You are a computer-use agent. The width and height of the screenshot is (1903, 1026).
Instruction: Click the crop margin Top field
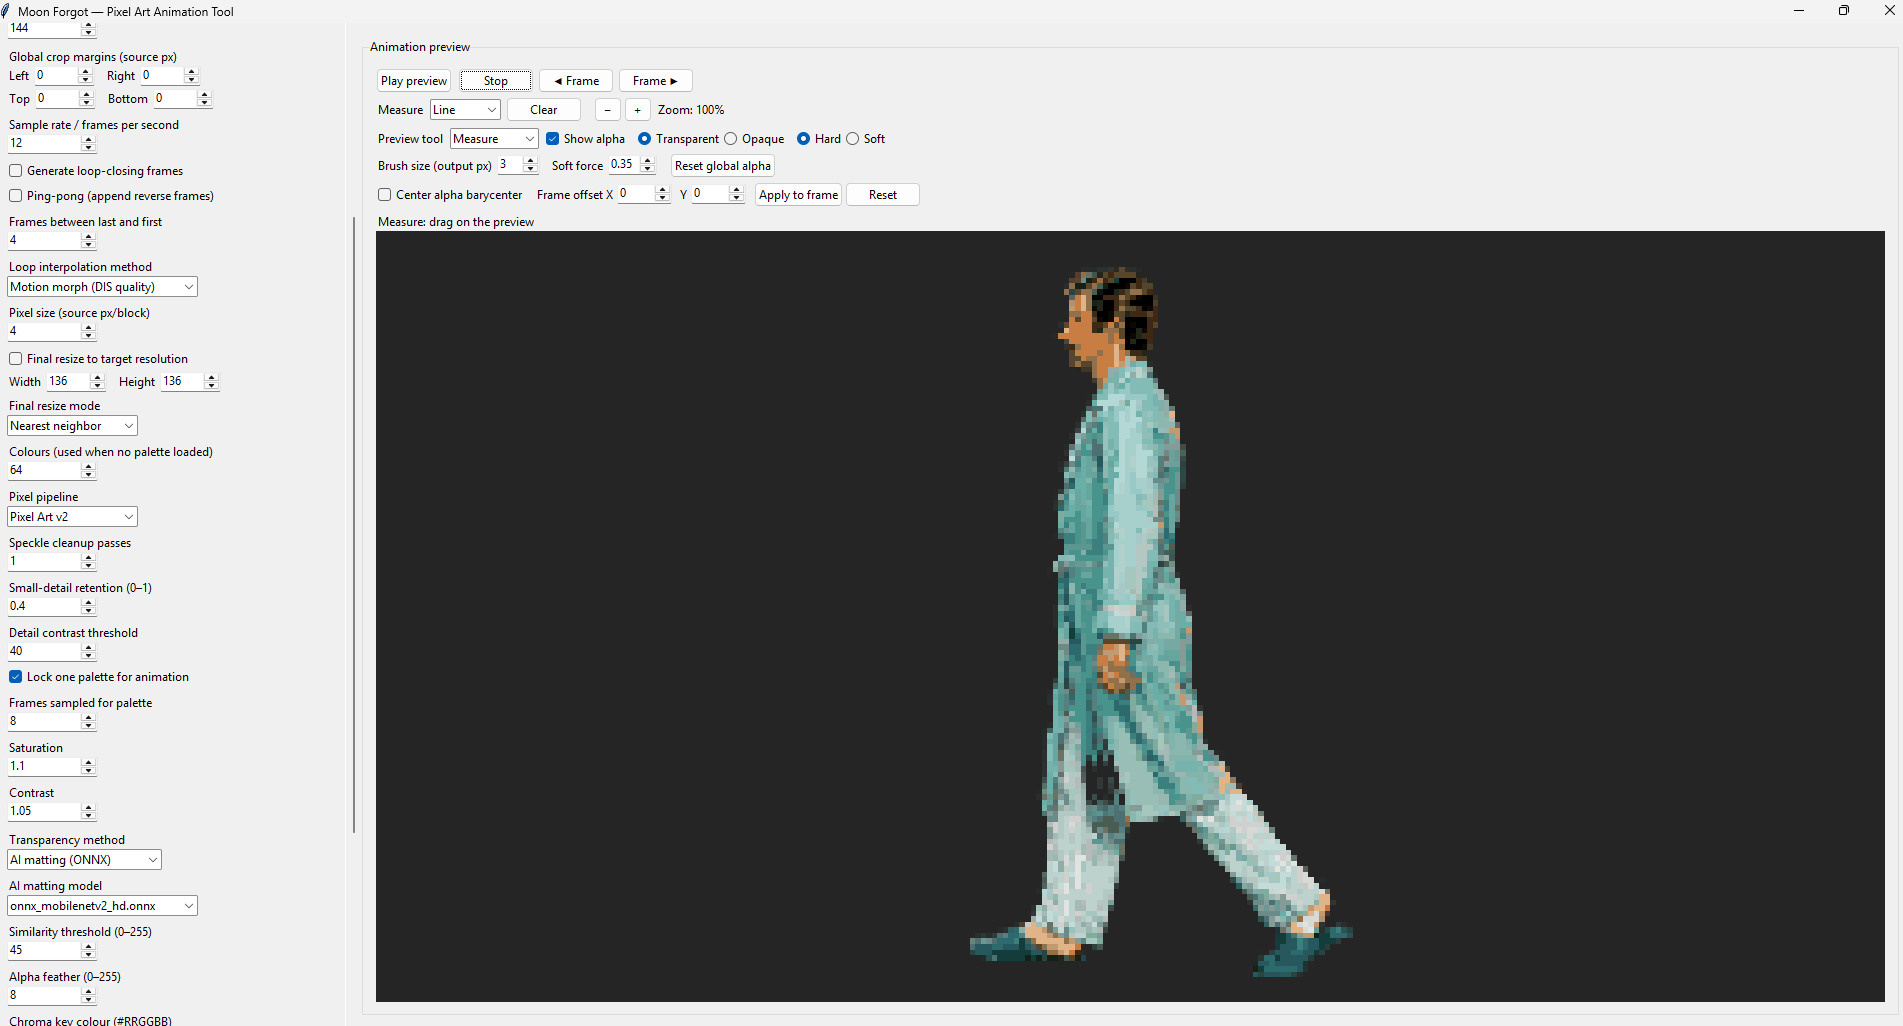pos(57,98)
